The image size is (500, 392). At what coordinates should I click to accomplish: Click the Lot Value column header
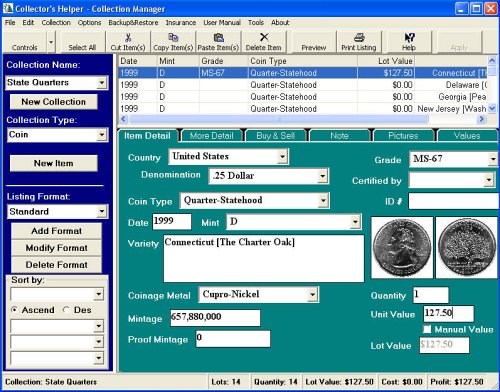click(386, 61)
